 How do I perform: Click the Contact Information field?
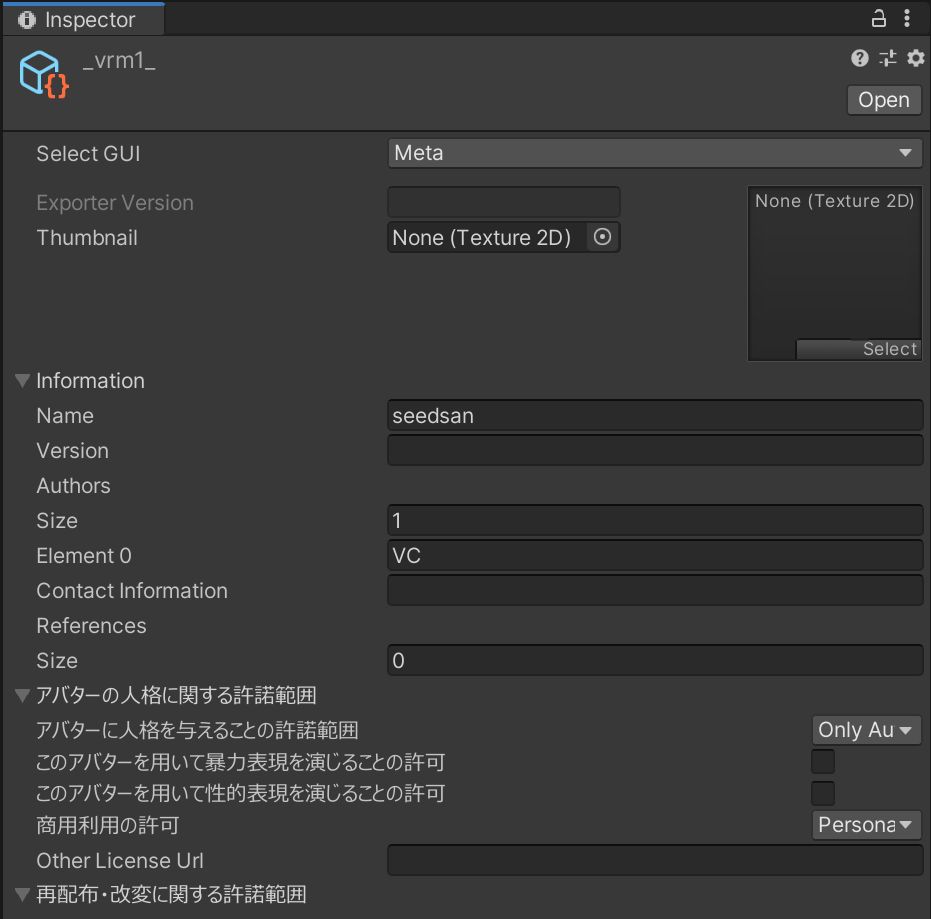point(655,591)
